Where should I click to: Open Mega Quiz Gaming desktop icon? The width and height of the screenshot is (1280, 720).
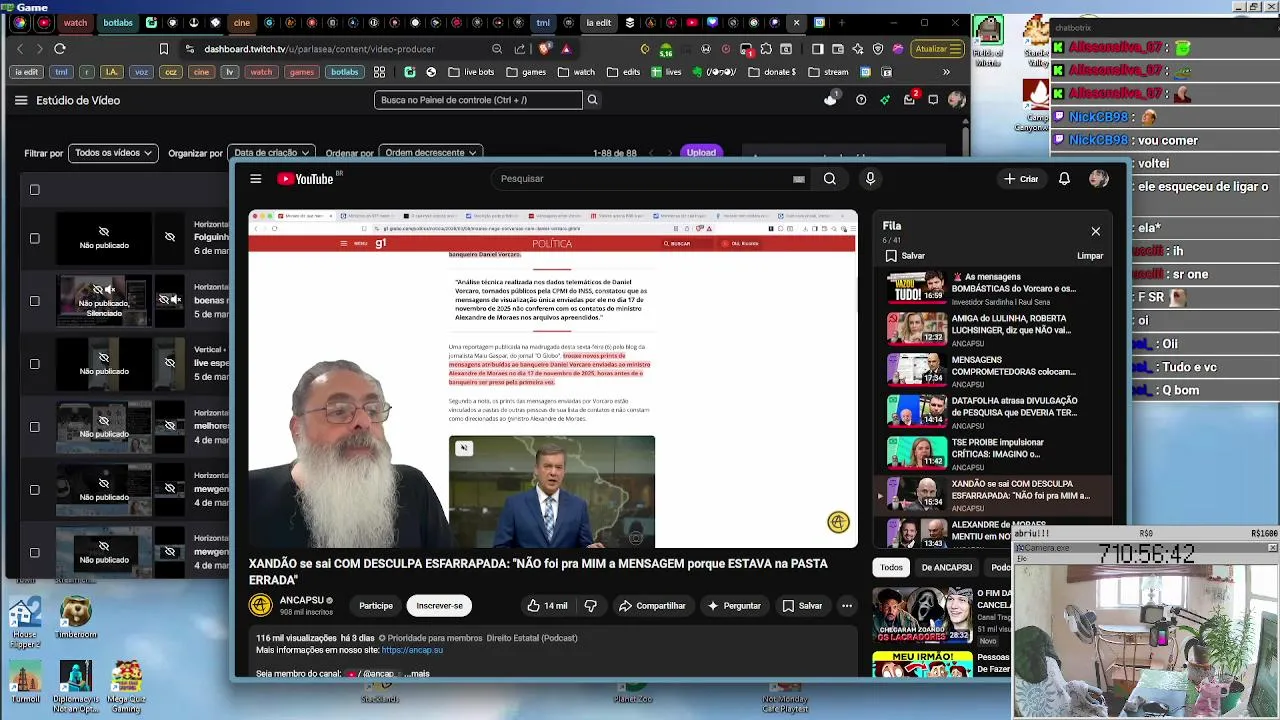[126, 686]
